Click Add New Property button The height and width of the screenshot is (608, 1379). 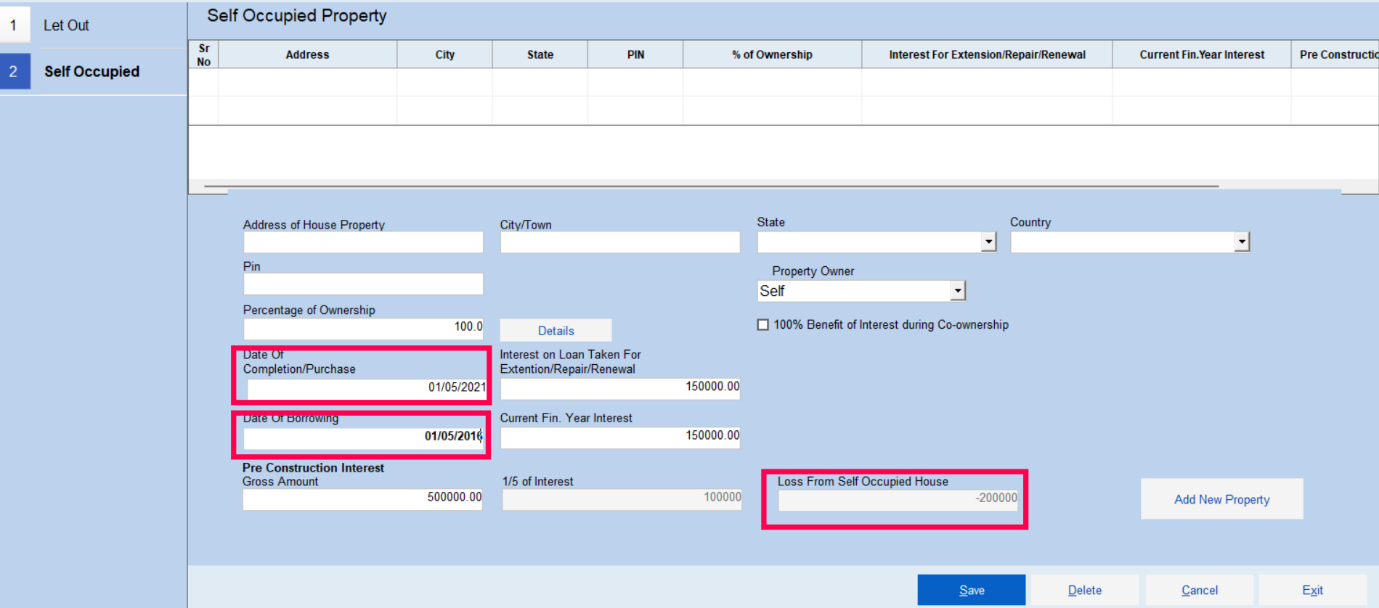click(x=1222, y=499)
